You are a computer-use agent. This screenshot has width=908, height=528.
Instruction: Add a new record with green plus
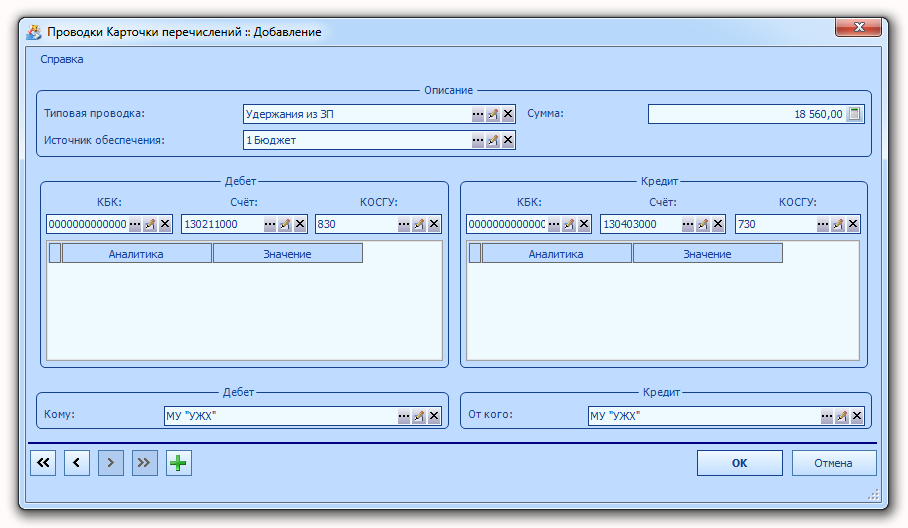(x=178, y=463)
